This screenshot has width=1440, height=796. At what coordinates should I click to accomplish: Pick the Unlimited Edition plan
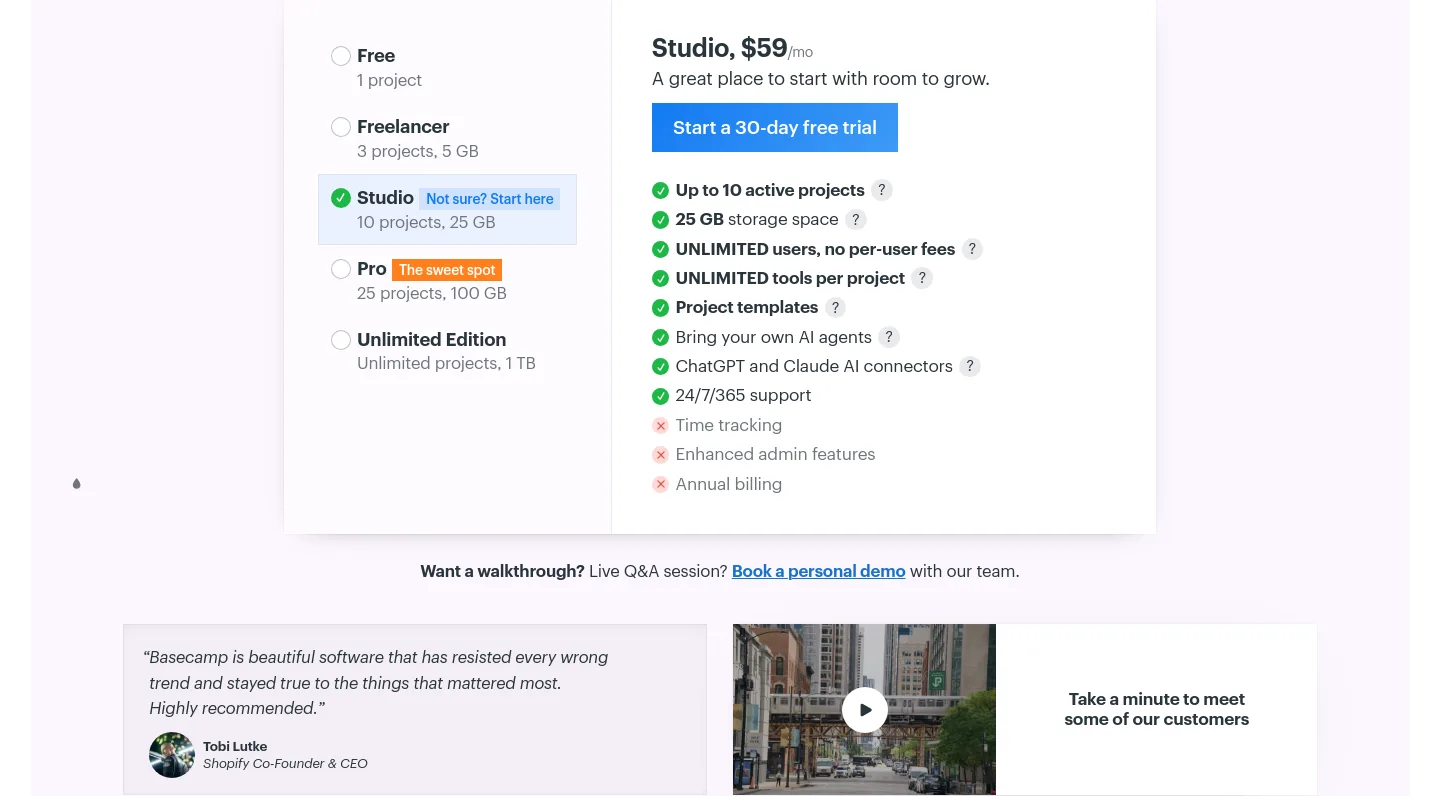click(341, 340)
